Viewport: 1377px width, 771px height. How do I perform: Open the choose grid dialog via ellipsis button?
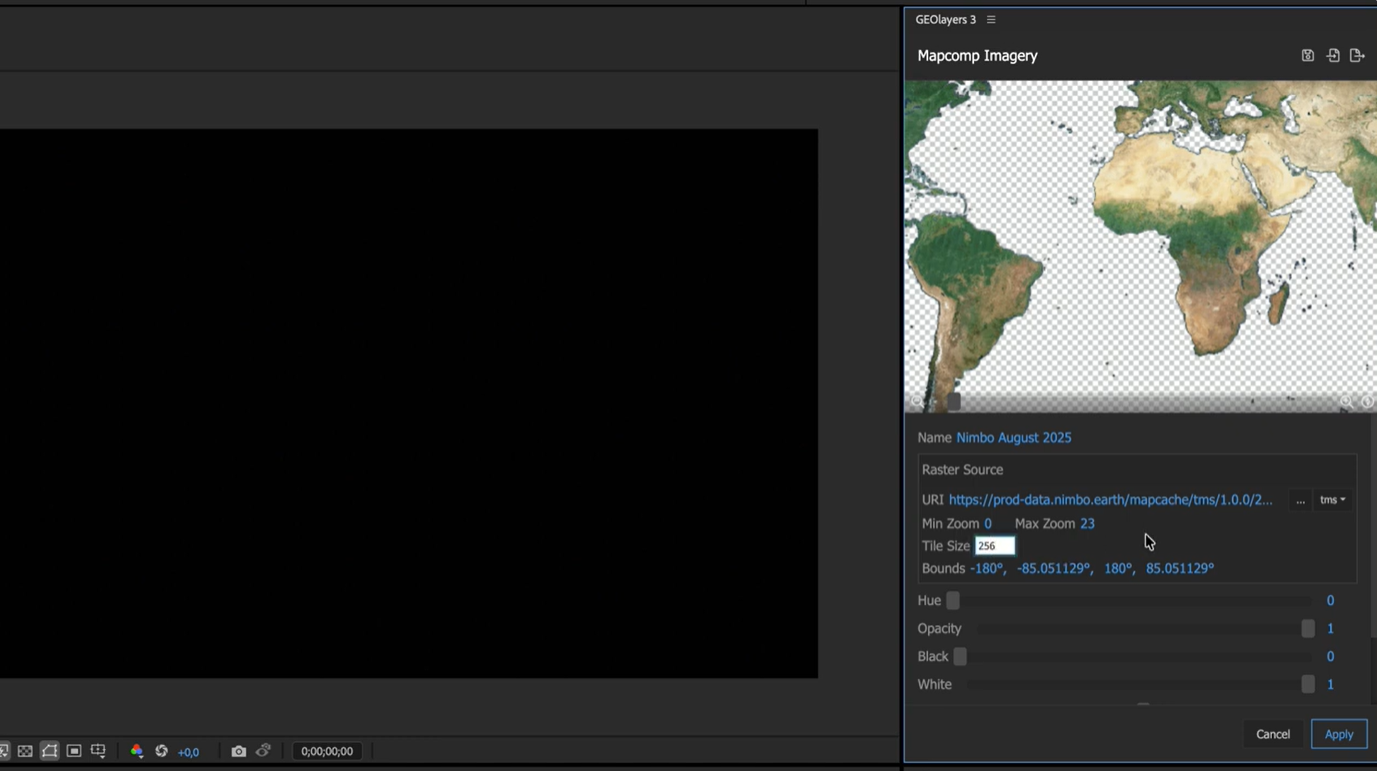click(1300, 500)
